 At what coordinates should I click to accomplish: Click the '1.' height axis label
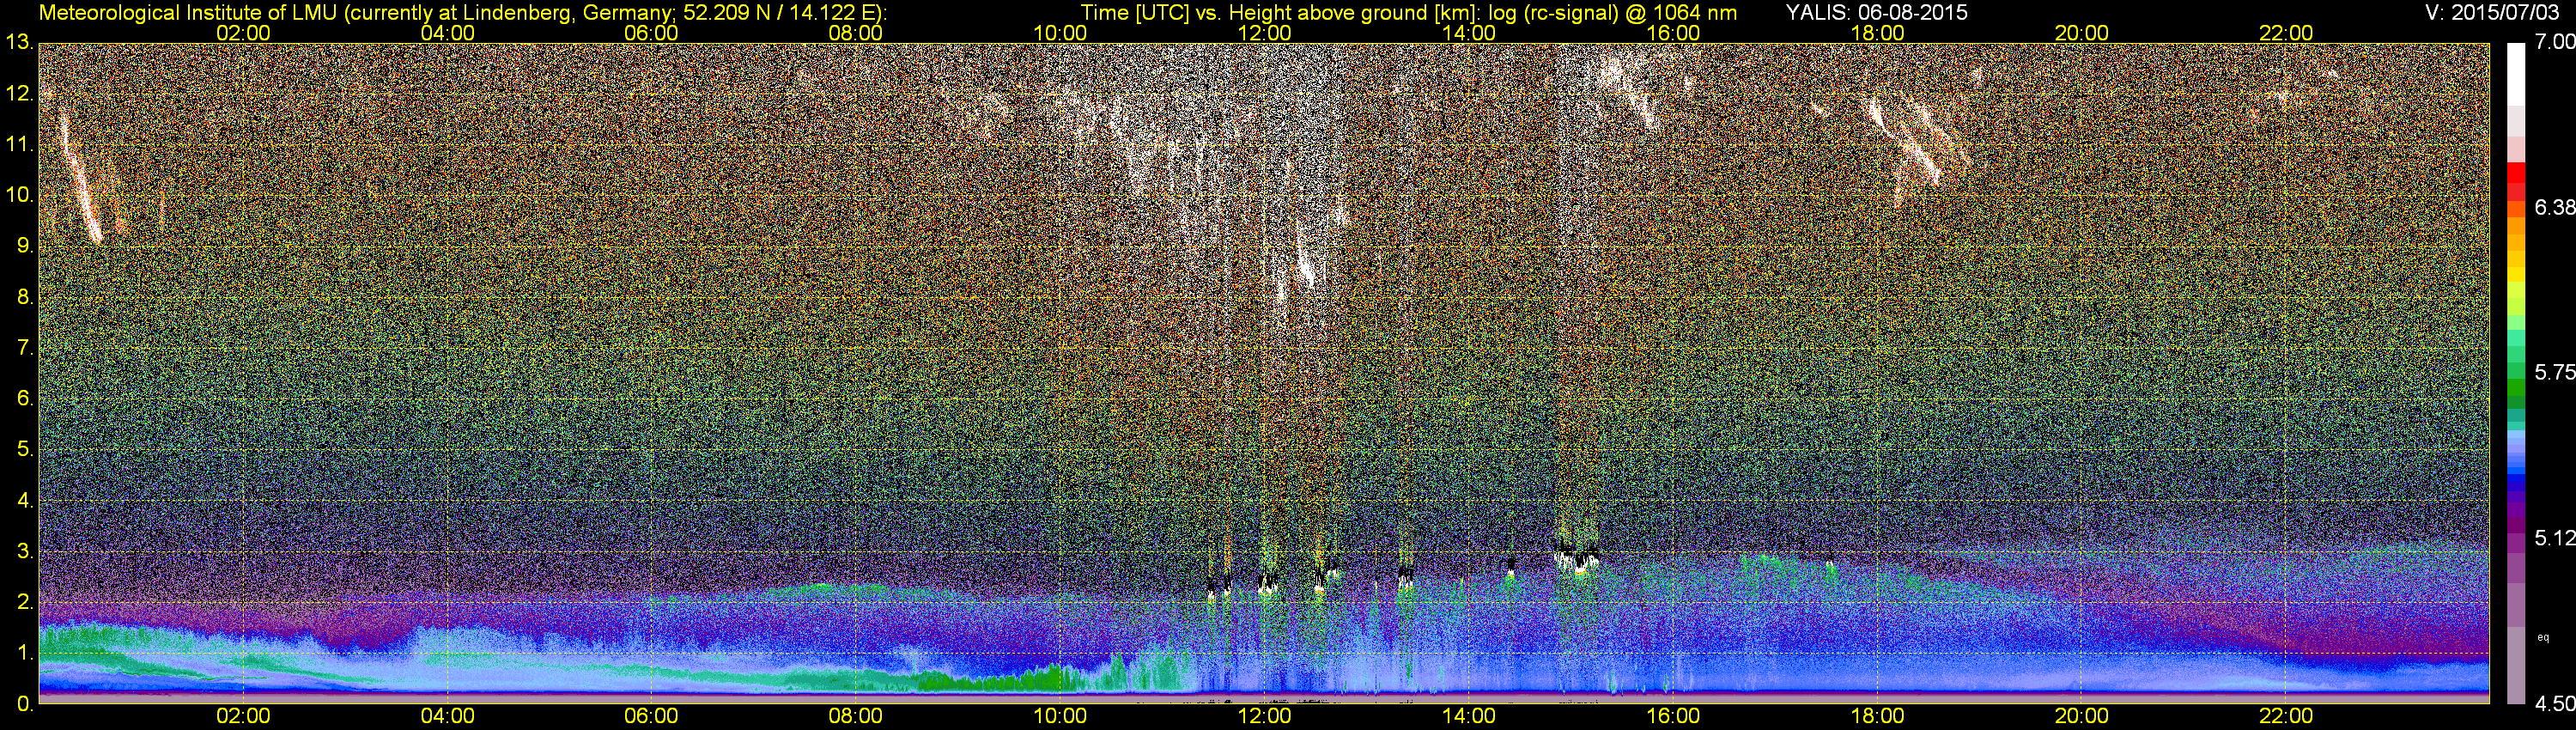25,653
